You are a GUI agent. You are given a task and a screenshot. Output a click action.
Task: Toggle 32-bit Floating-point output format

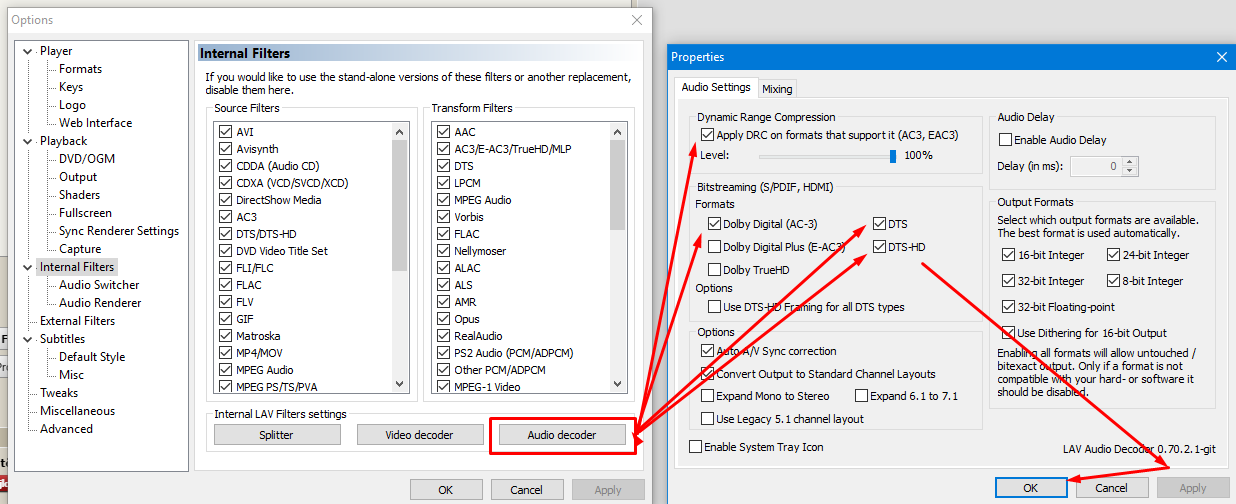(1008, 307)
